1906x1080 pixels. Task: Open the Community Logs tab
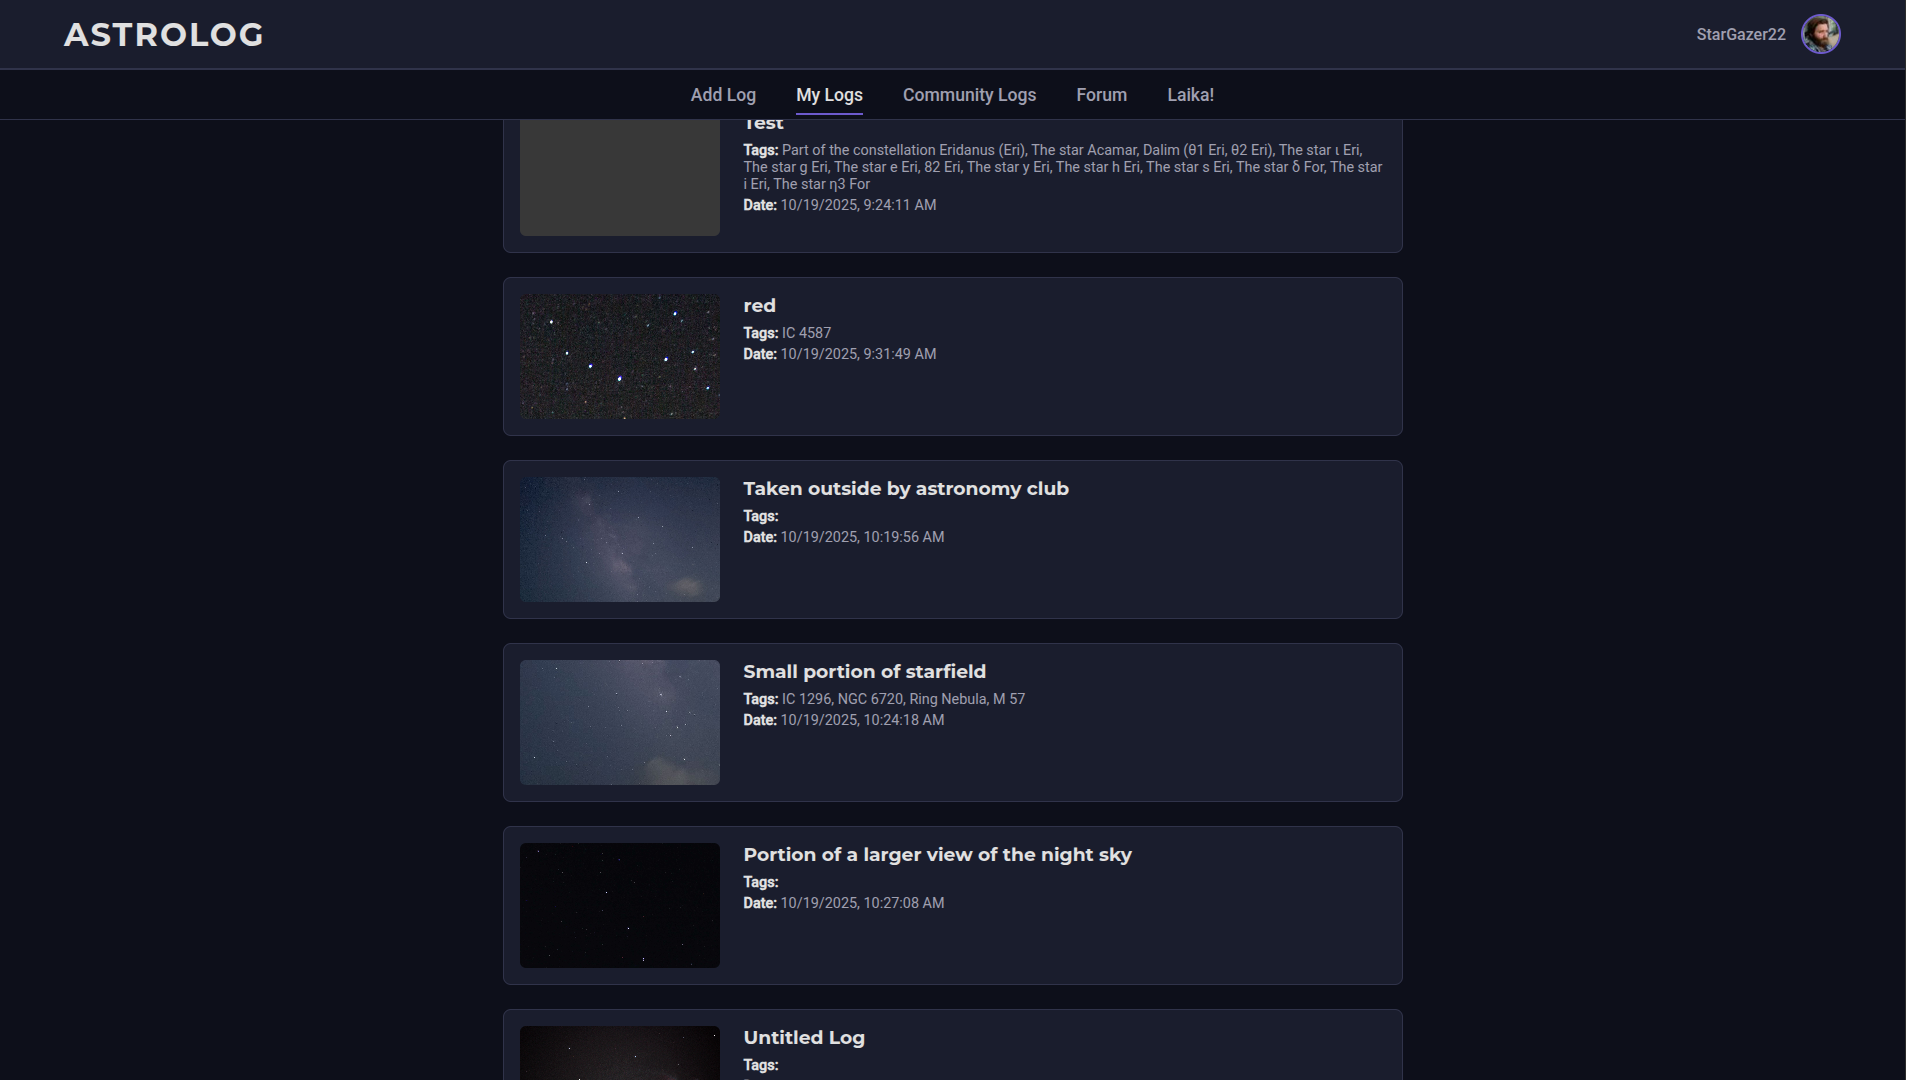[x=969, y=95]
